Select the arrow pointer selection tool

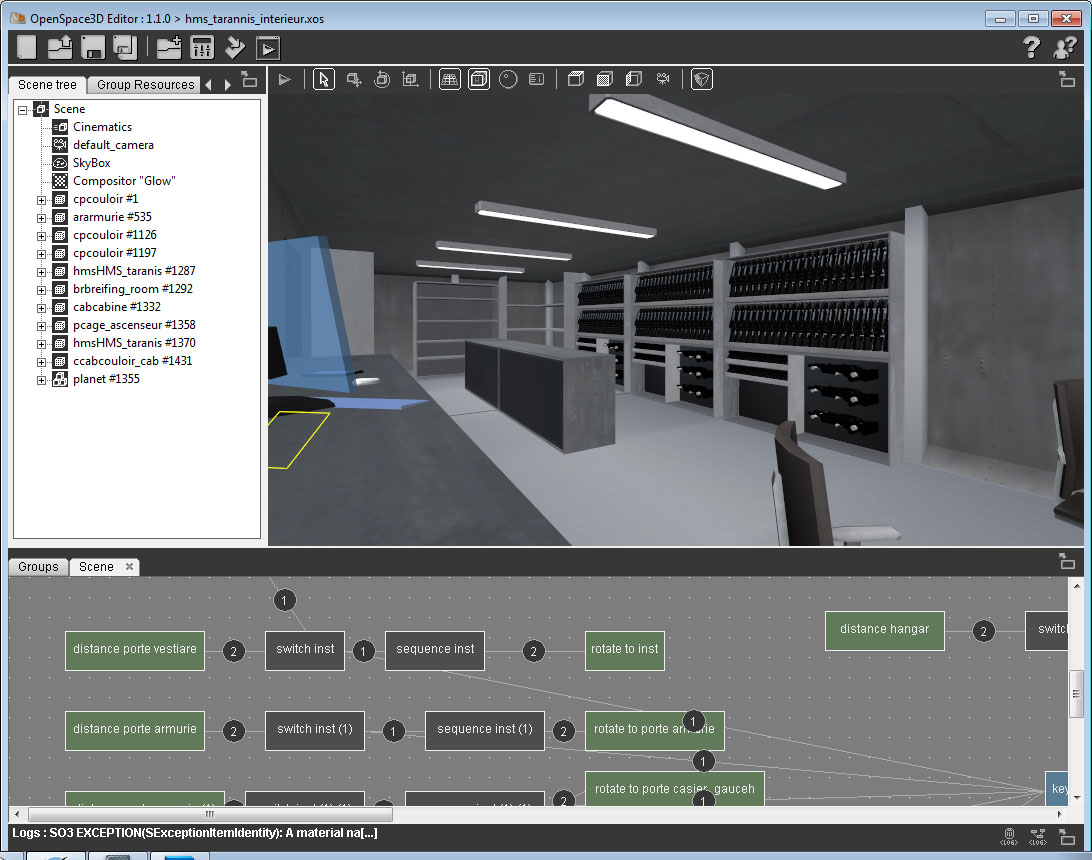[x=323, y=79]
